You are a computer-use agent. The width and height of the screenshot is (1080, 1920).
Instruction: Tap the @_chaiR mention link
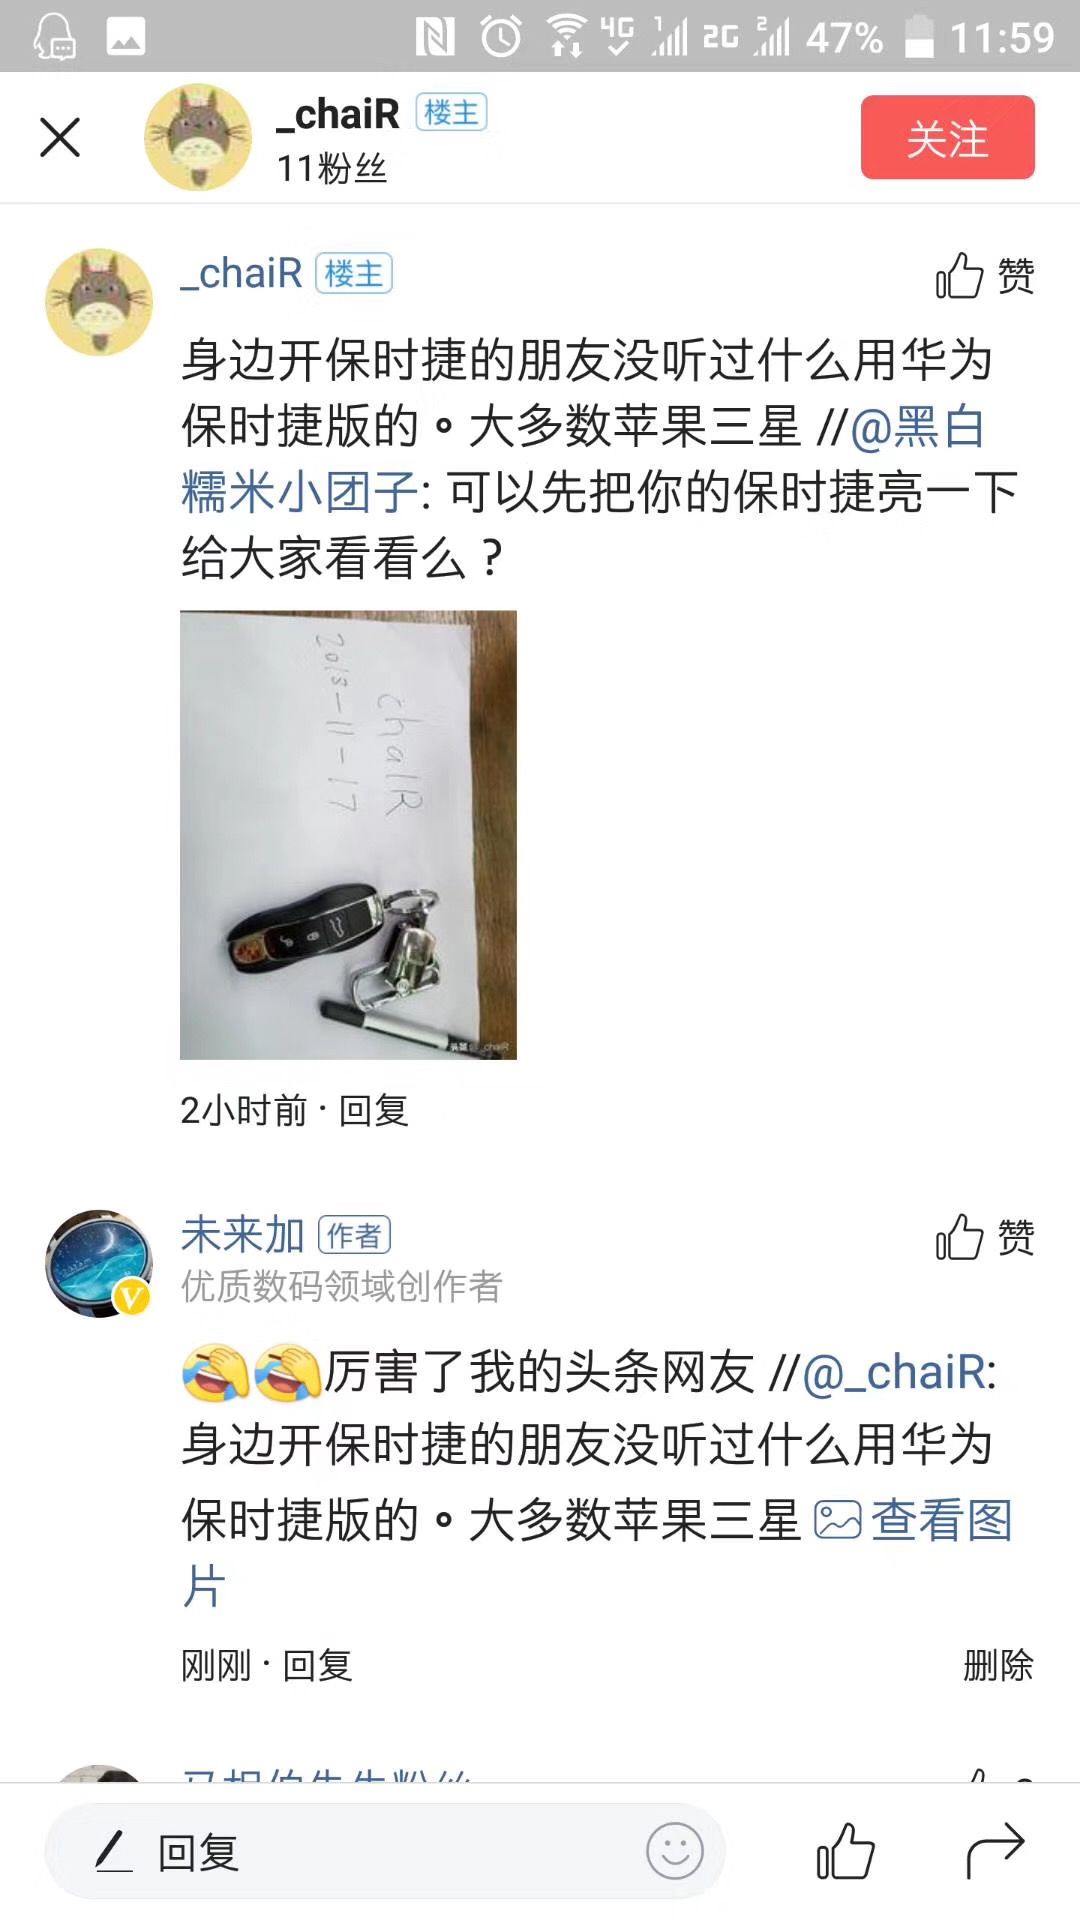[x=894, y=1372]
